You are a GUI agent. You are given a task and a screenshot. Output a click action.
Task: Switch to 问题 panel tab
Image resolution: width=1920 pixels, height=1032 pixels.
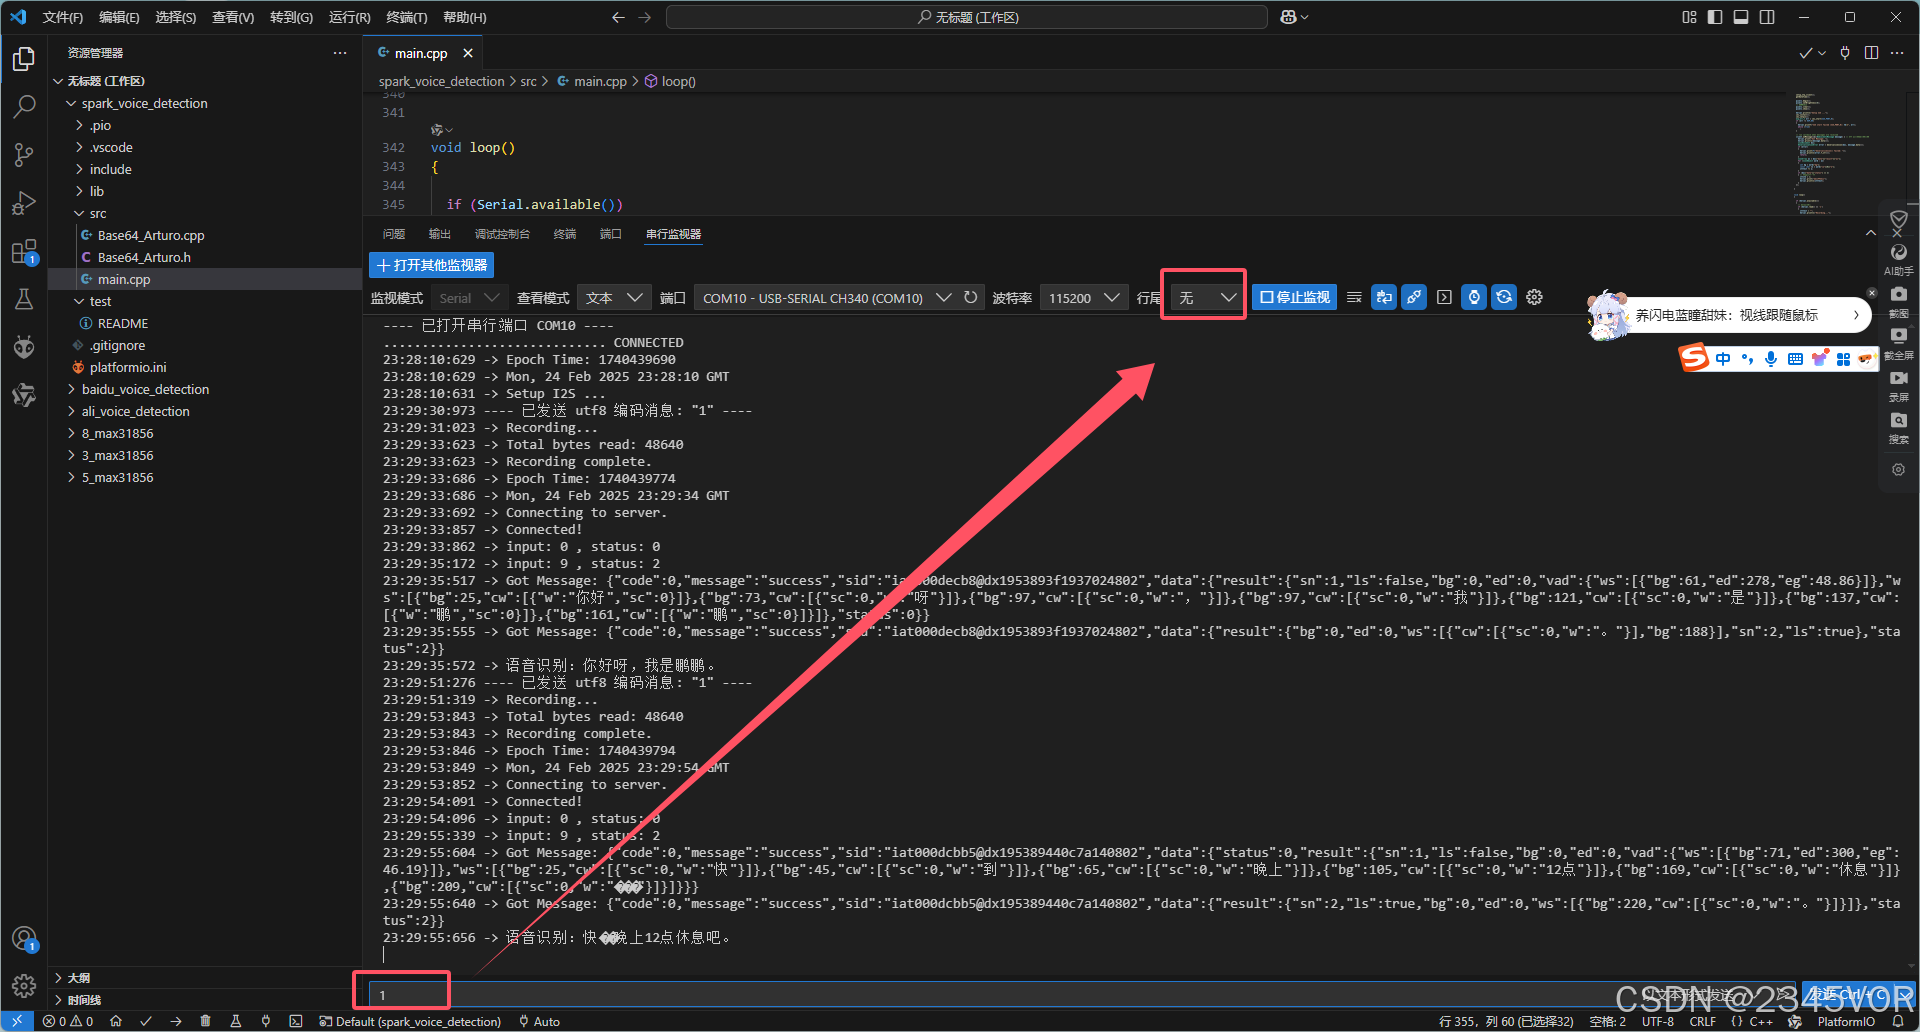coord(394,234)
